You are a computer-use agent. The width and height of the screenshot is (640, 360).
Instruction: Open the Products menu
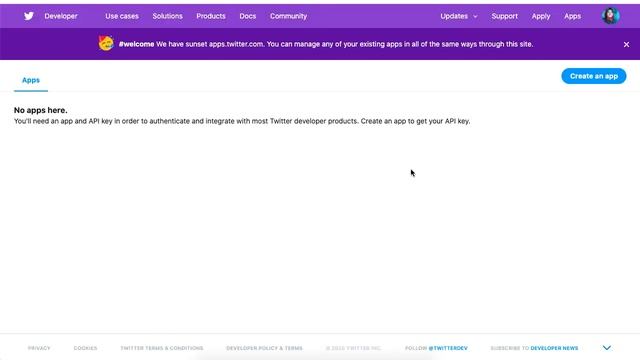tap(211, 16)
